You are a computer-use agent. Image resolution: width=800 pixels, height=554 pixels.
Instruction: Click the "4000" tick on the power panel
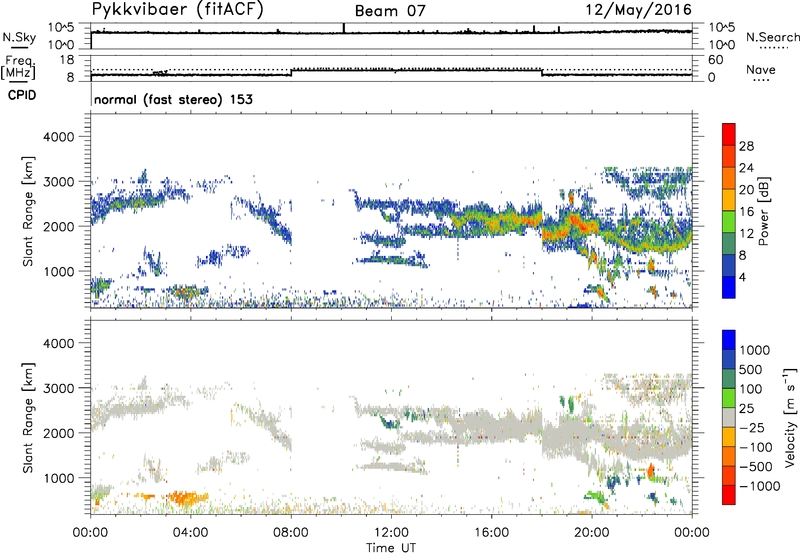(x=58, y=137)
